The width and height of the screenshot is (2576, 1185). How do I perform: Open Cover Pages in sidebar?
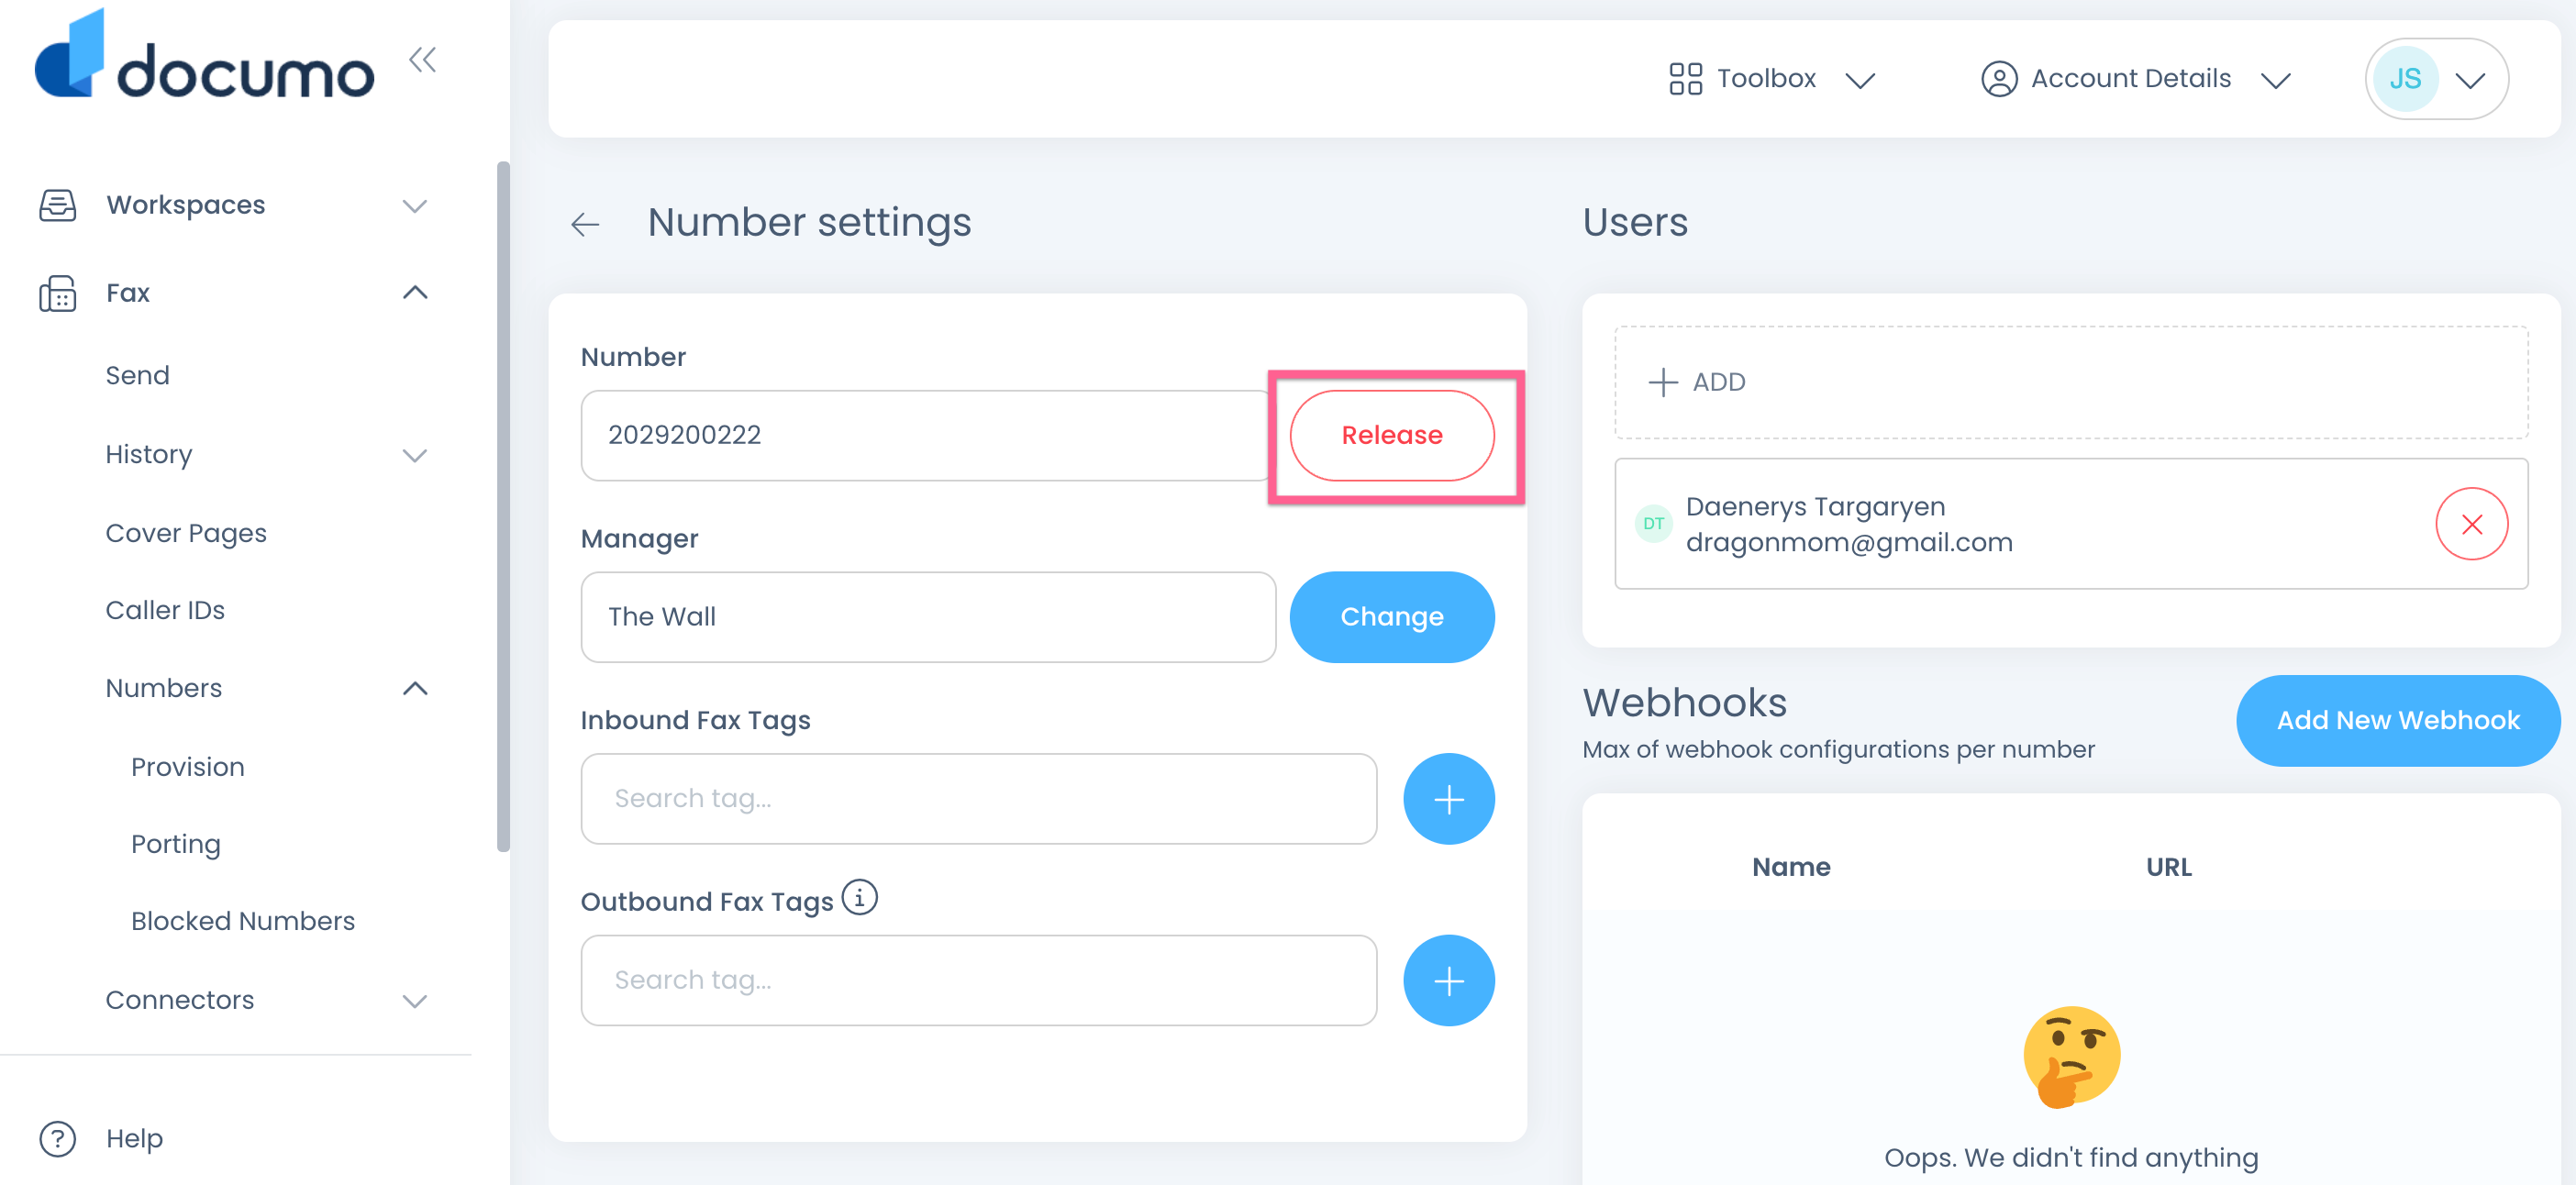[x=186, y=533]
